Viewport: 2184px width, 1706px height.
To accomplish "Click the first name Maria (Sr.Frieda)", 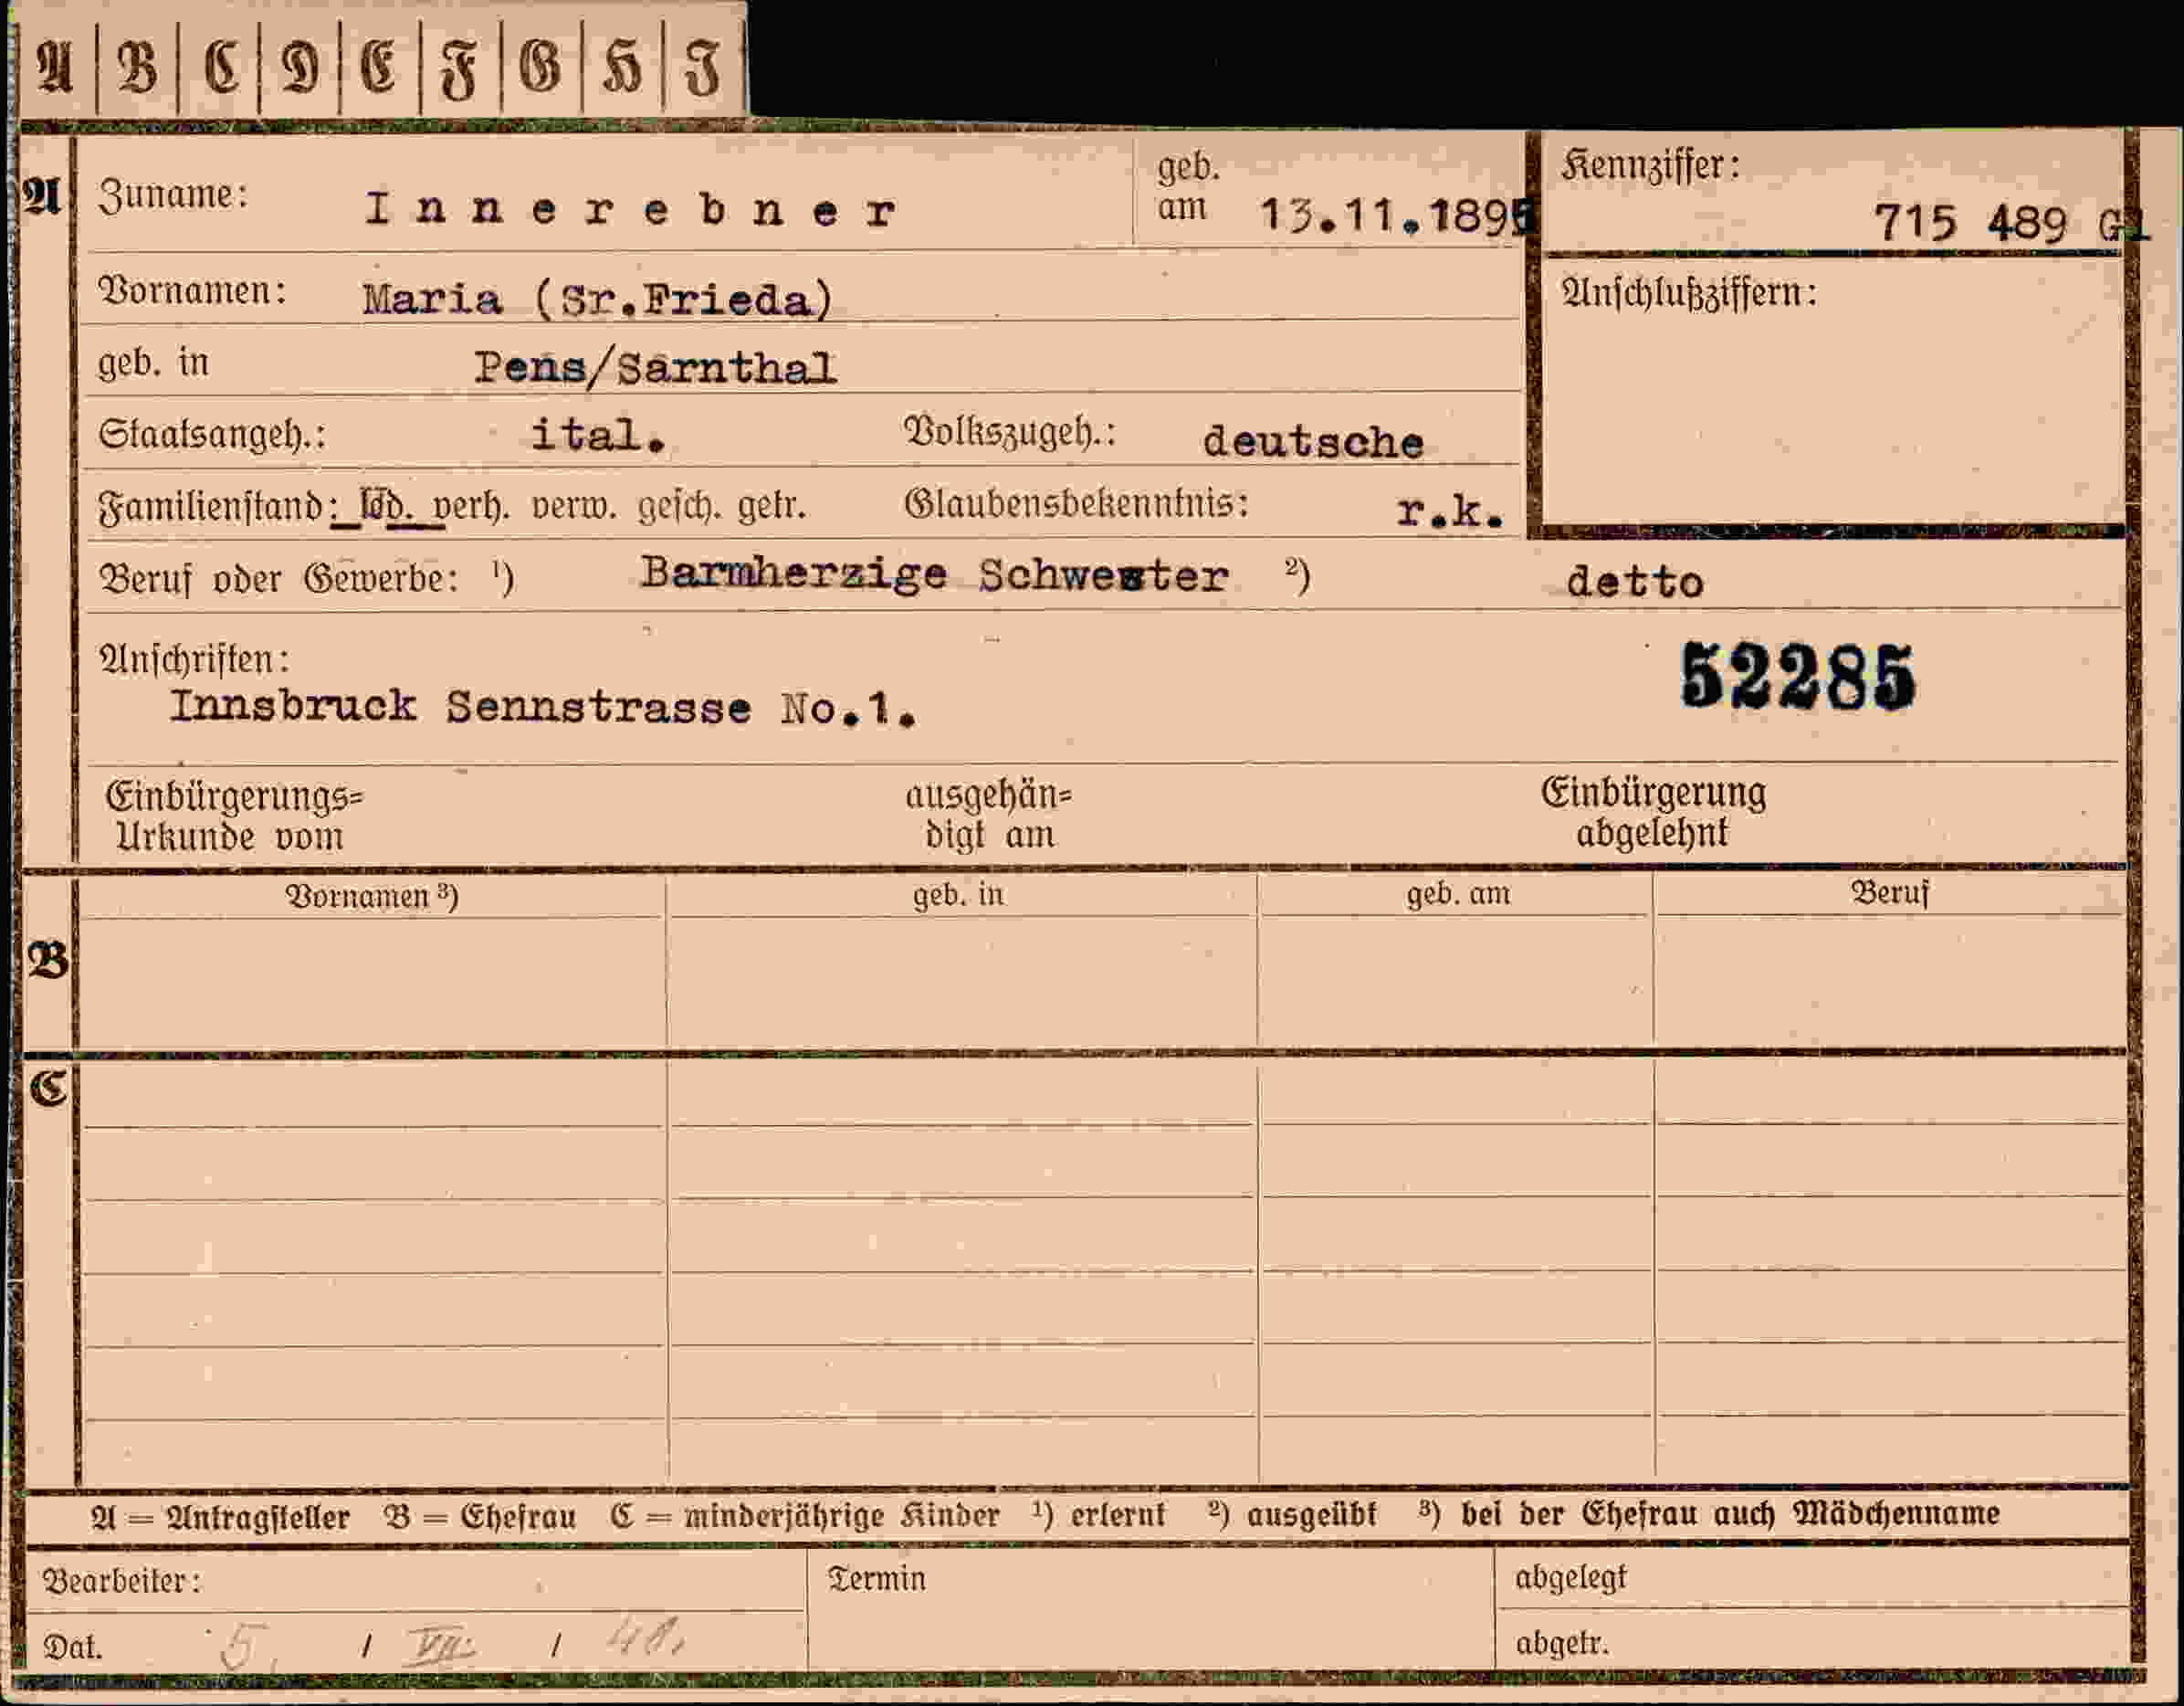I will (x=597, y=299).
